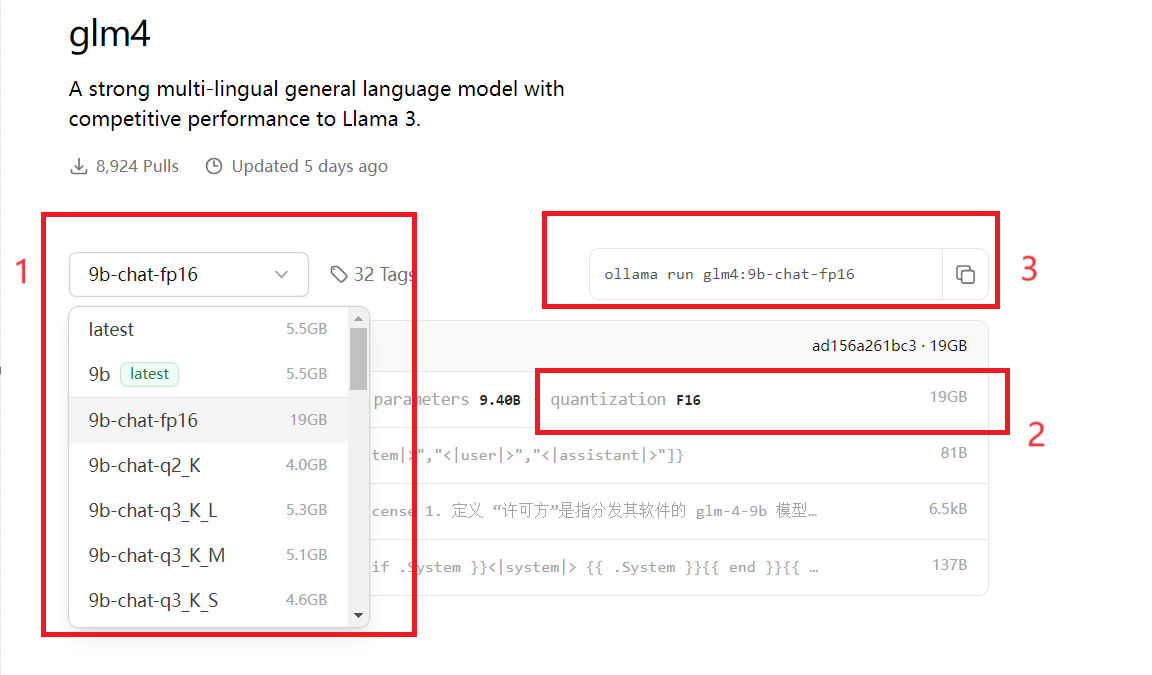Open the params row with assistant tokens
The height and width of the screenshot is (675, 1152).
point(678,455)
